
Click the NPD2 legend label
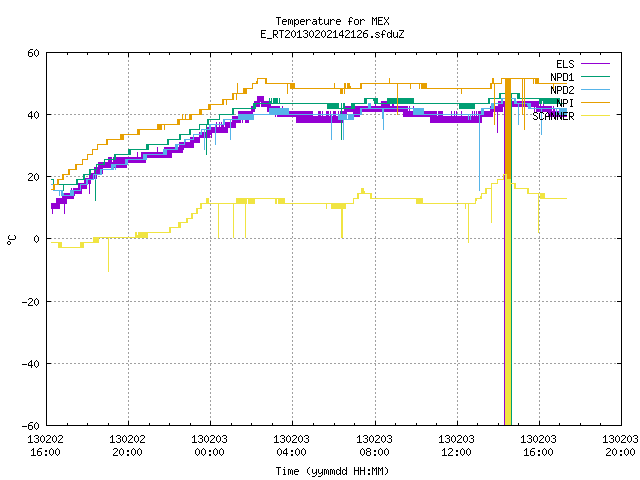tap(562, 90)
